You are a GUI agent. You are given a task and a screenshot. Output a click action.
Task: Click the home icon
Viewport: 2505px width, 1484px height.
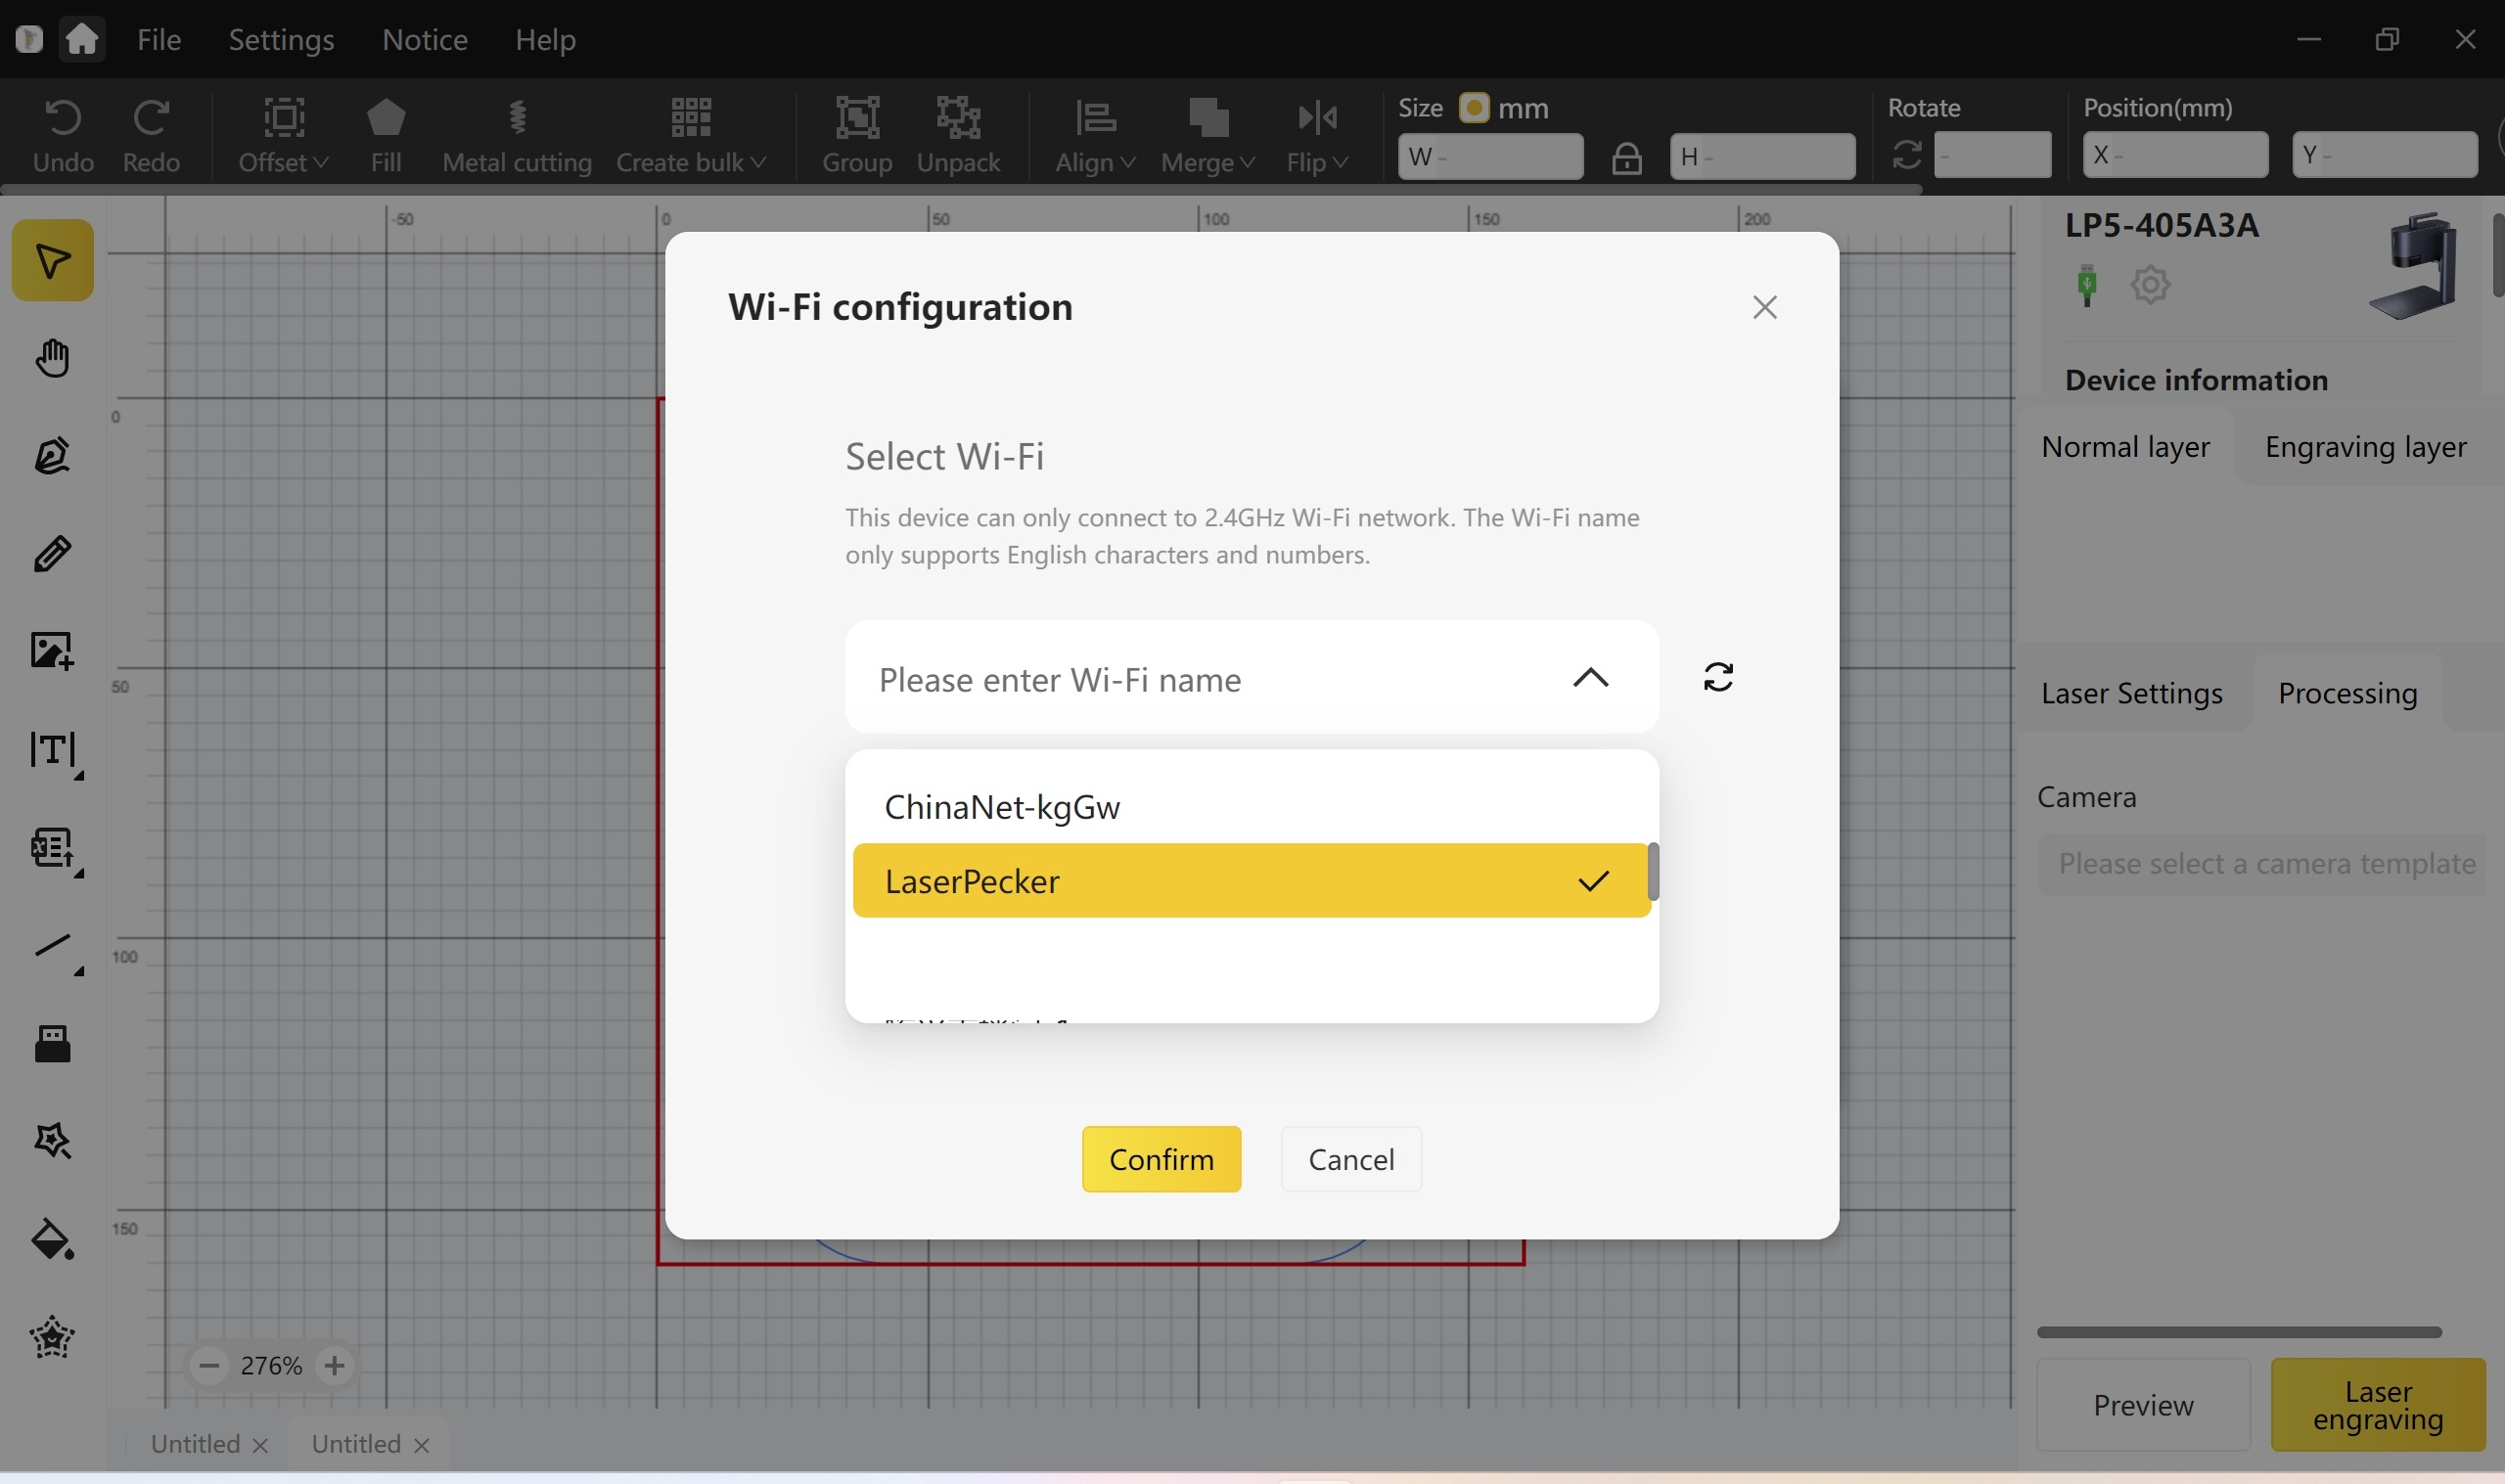[82, 39]
